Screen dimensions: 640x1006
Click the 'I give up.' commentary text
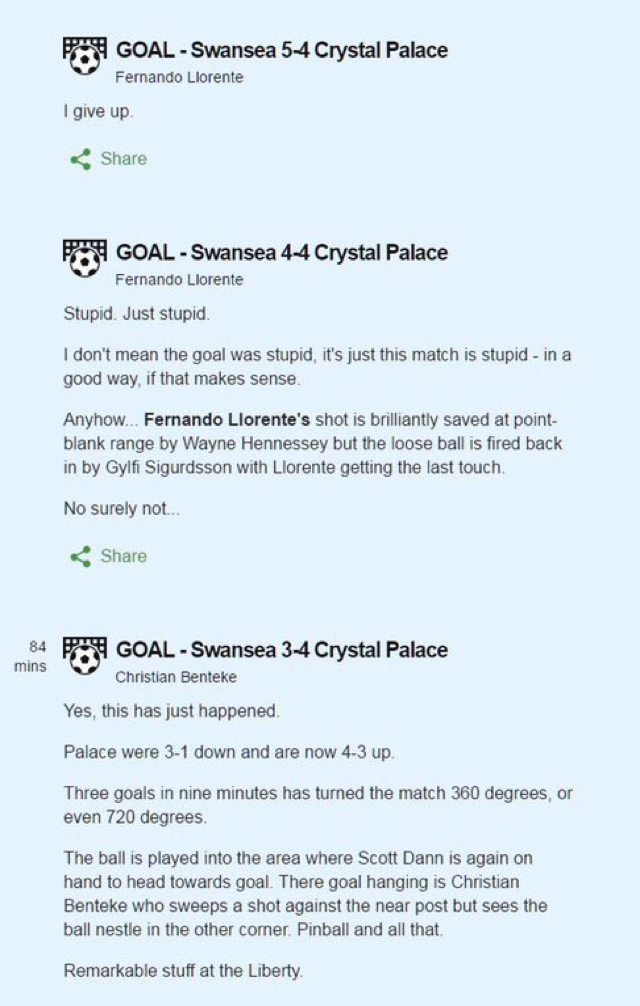click(x=98, y=112)
